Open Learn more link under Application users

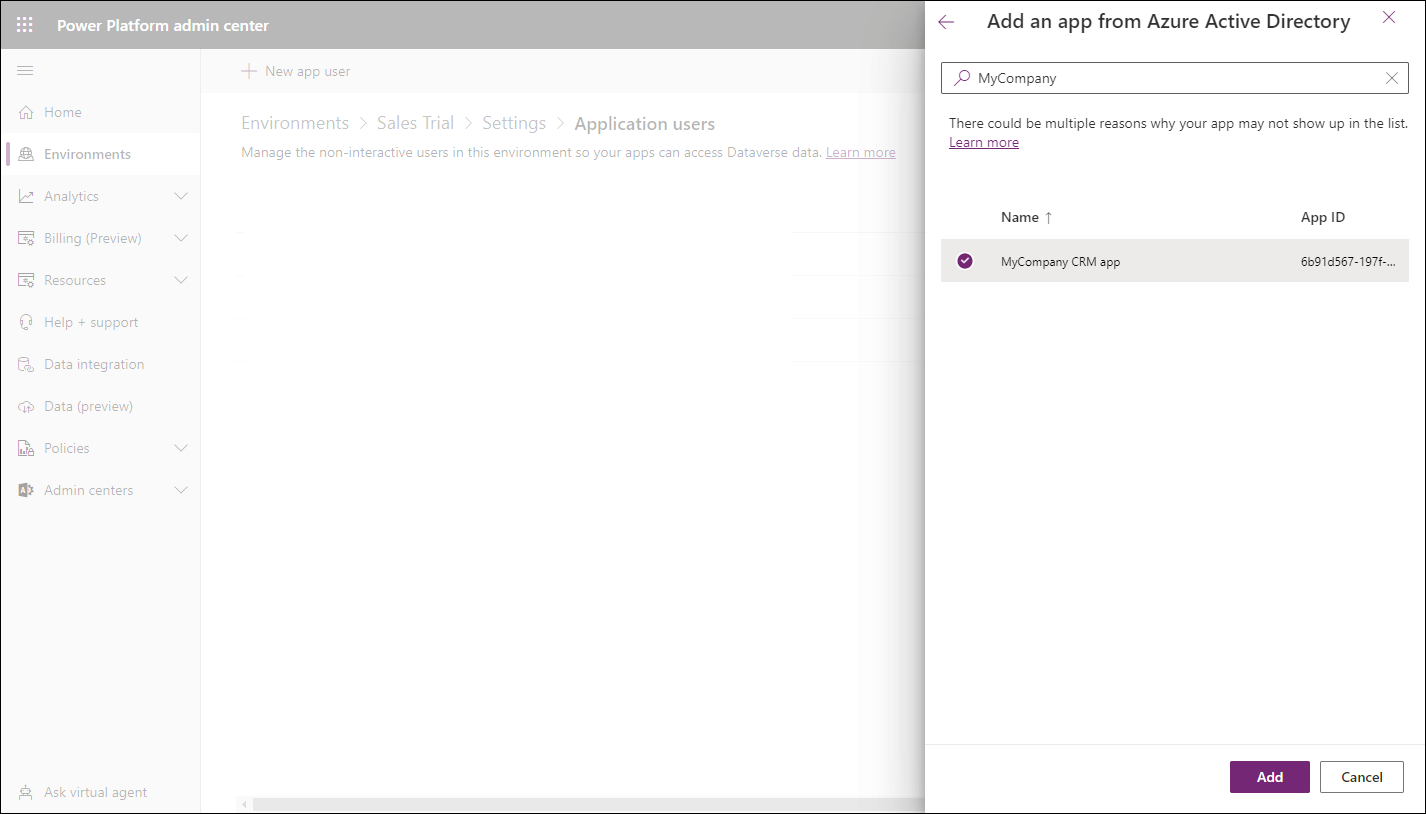(x=861, y=152)
